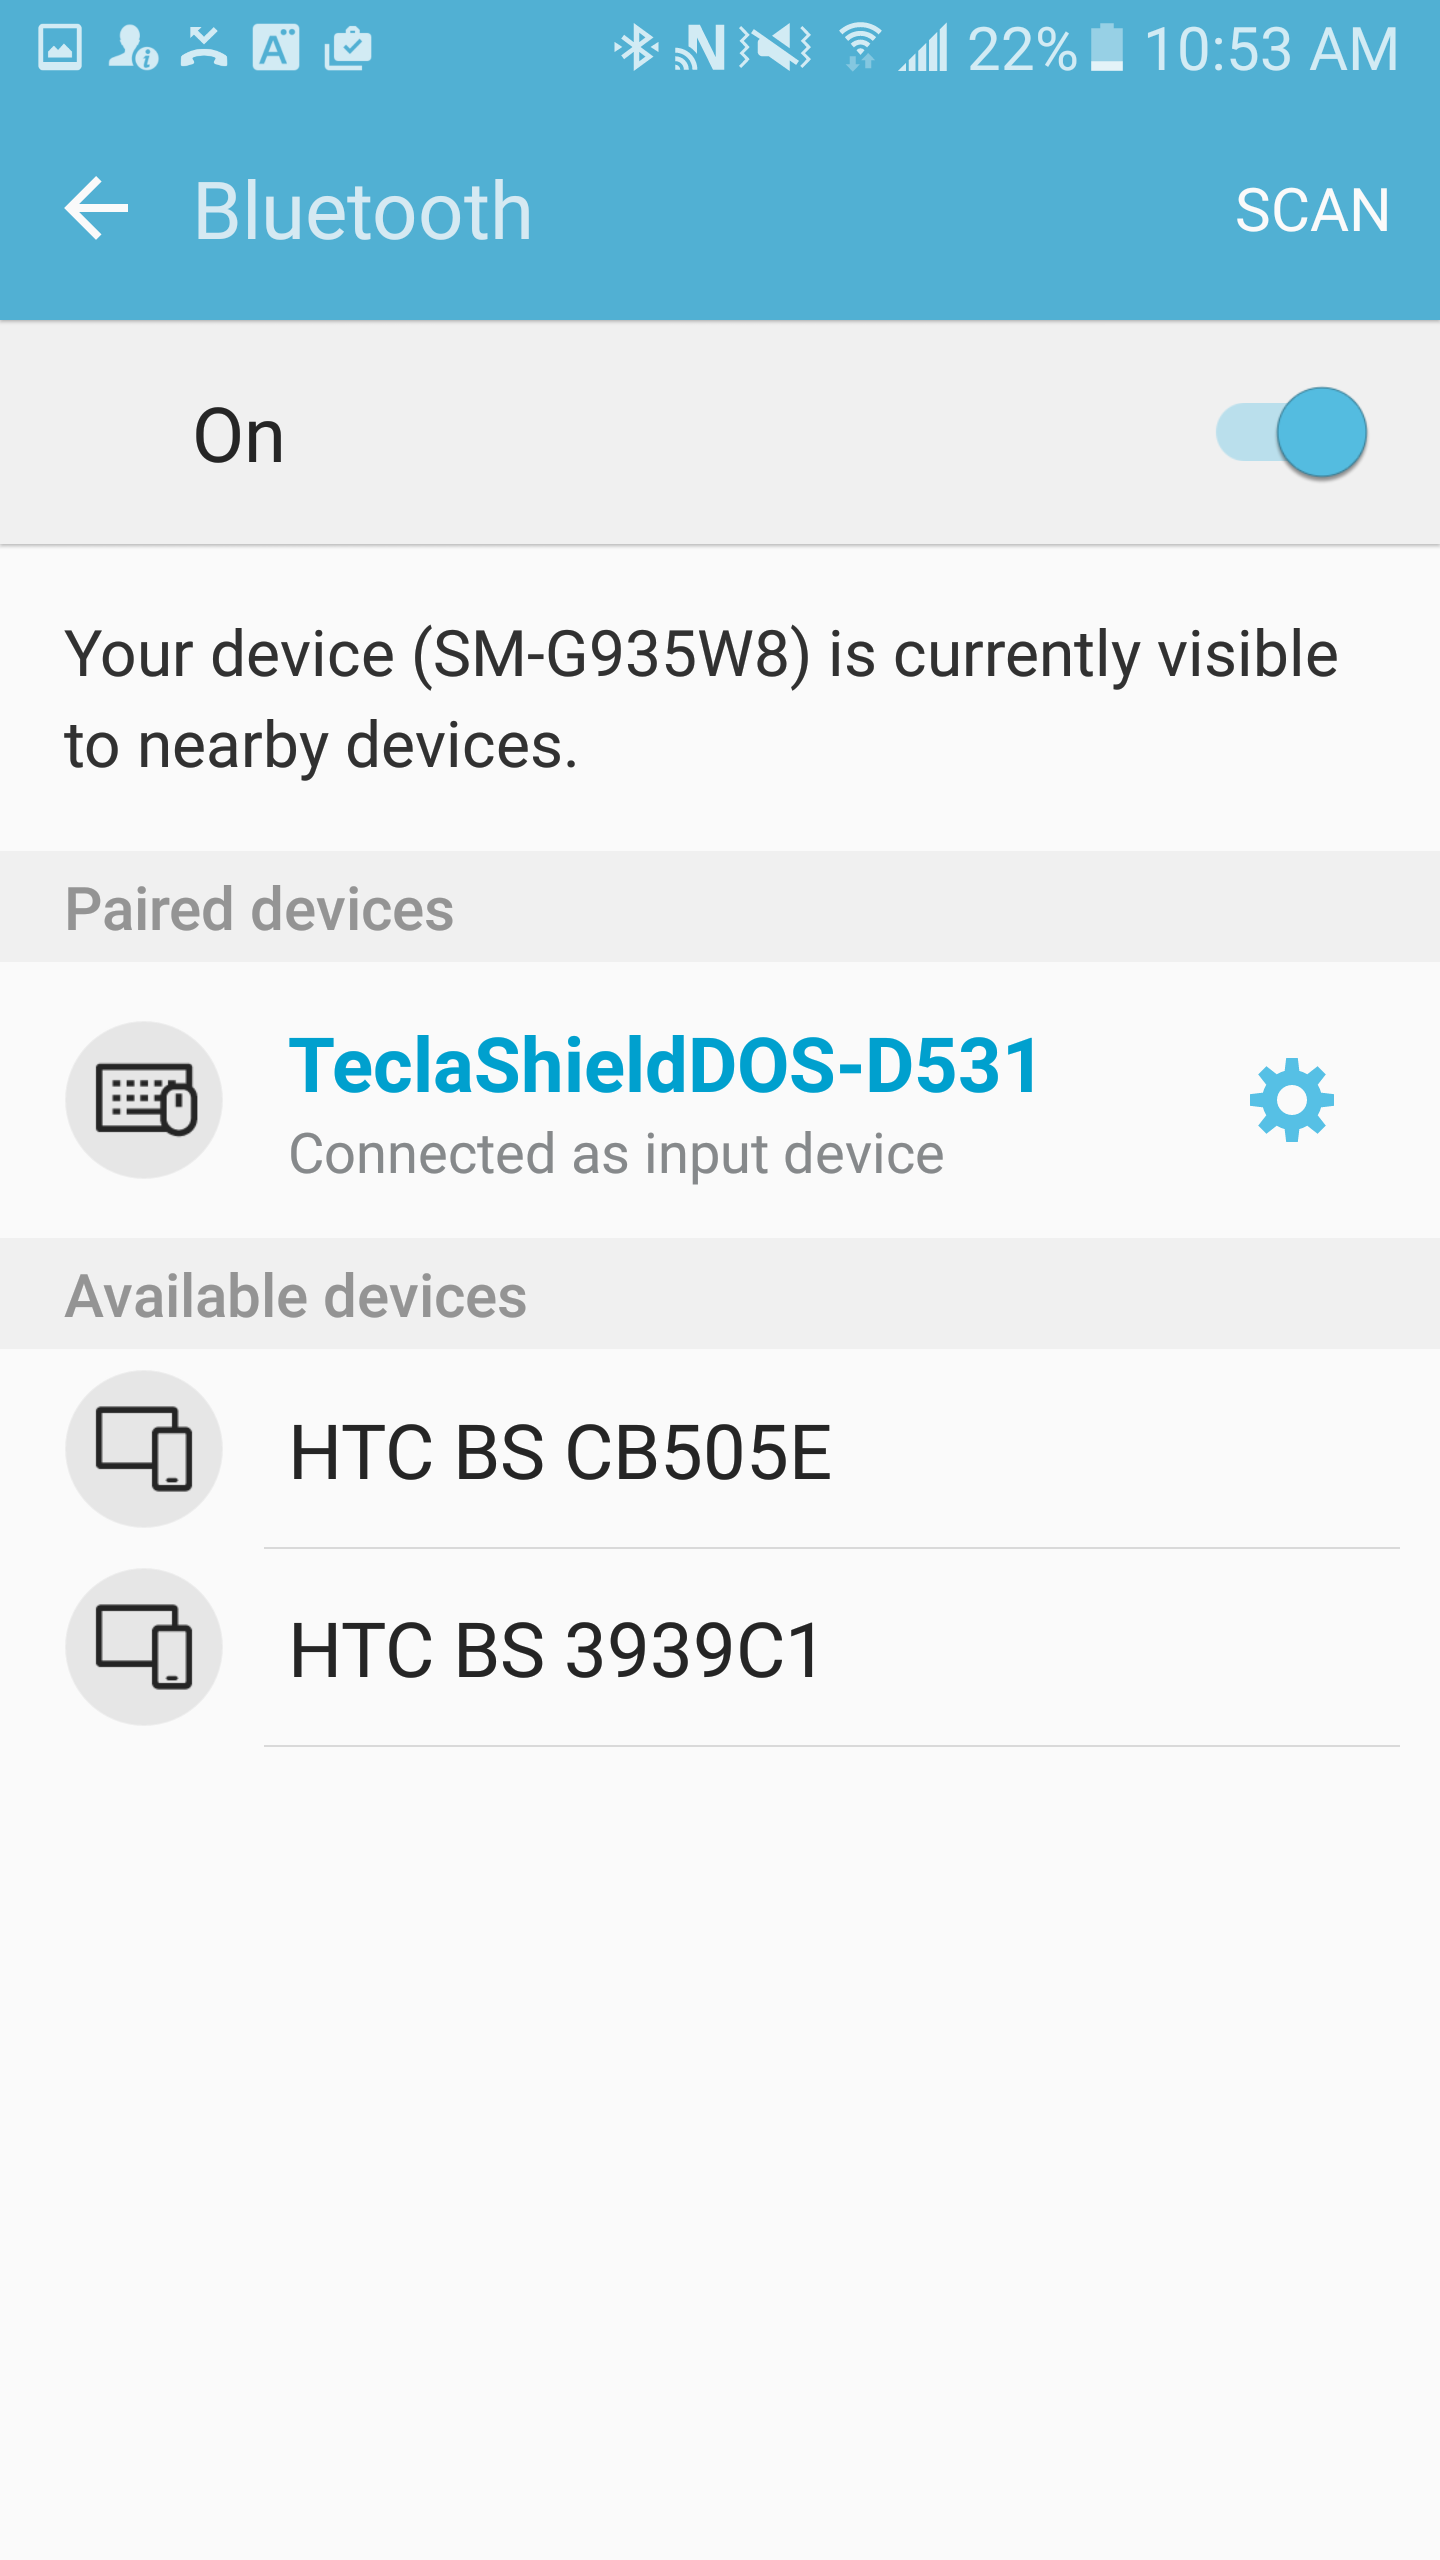1440x2560 pixels.
Task: Tap the "On" label row
Action: tap(240, 436)
